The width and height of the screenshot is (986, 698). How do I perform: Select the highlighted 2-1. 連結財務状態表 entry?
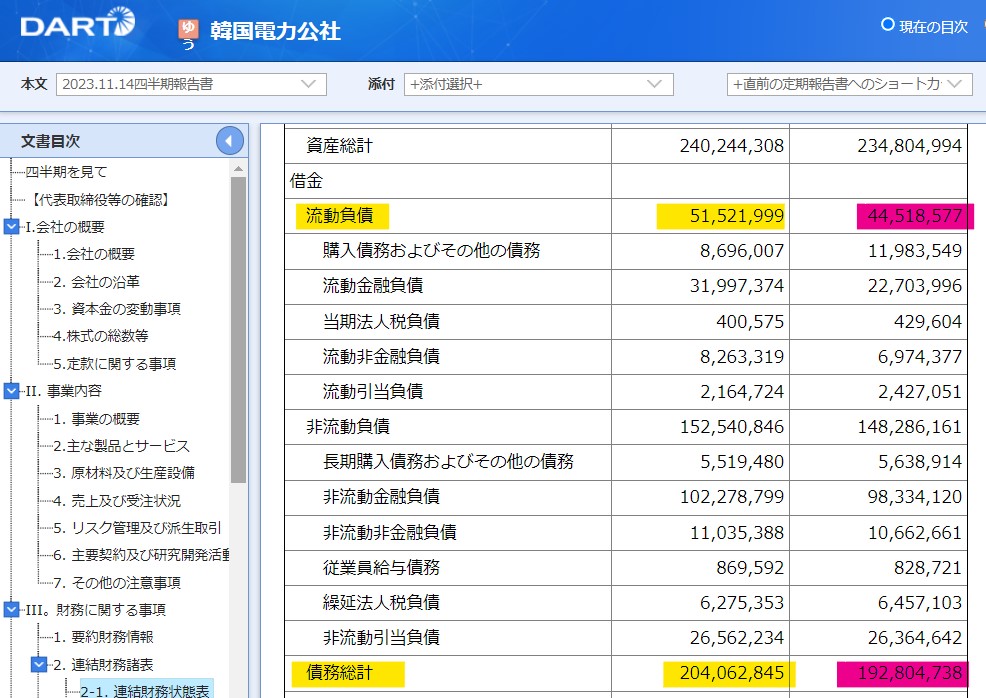pyautogui.click(x=145, y=690)
